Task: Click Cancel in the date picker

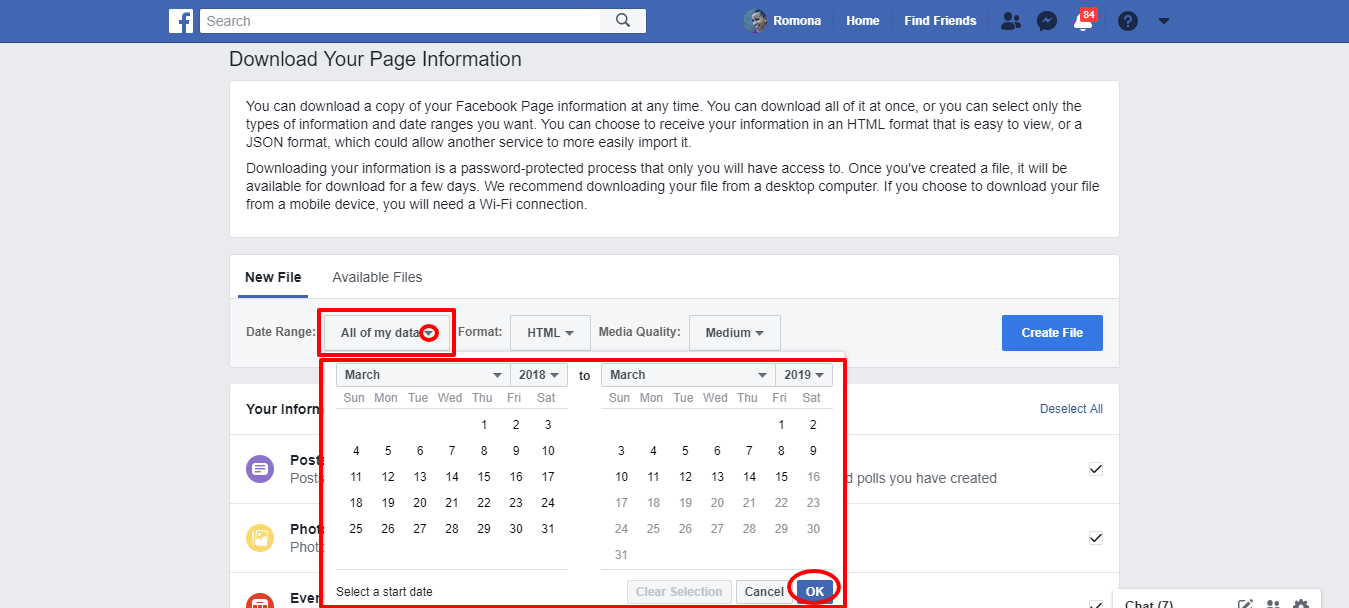Action: (x=764, y=592)
